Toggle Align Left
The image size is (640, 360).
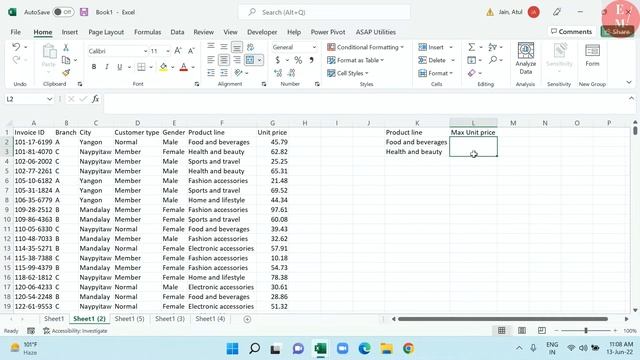(x=211, y=60)
